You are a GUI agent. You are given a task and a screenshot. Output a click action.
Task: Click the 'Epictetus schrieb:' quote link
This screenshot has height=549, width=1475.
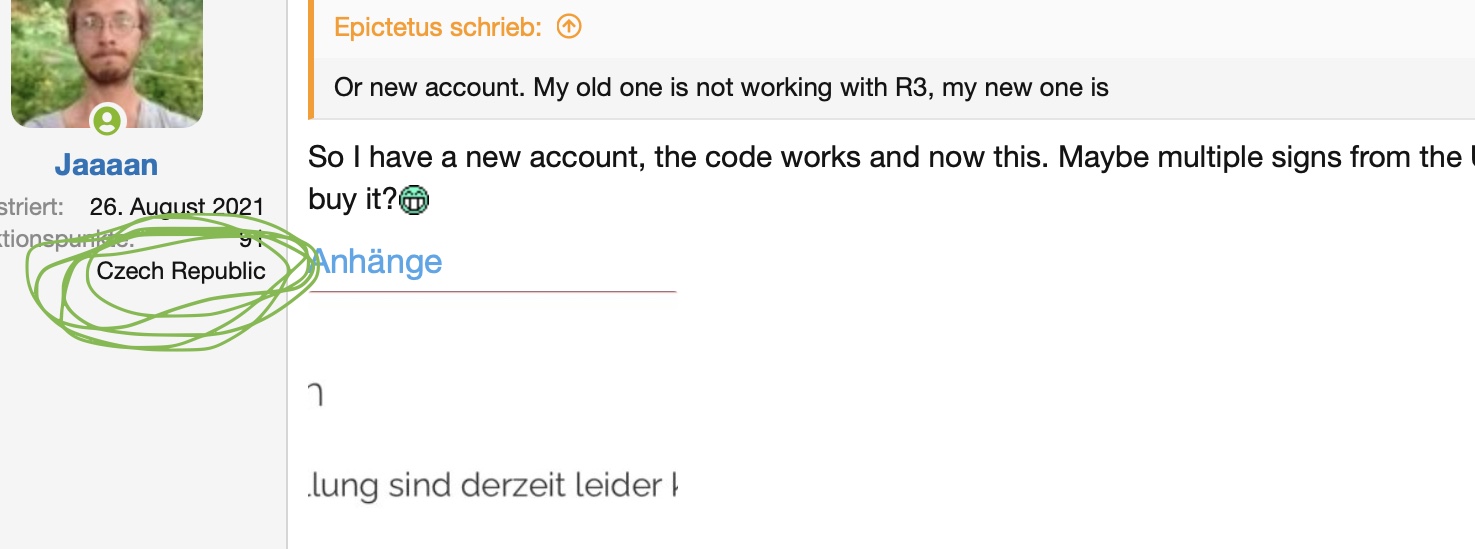[x=438, y=27]
